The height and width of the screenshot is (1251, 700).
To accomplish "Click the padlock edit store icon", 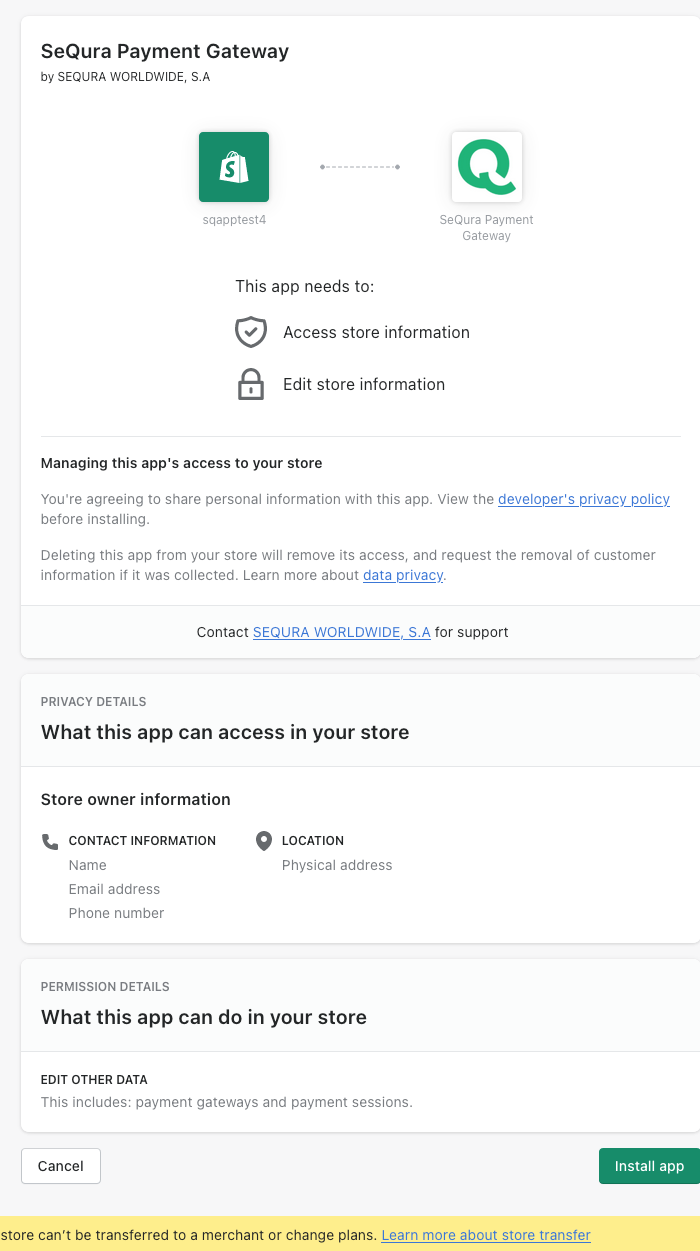I will point(250,384).
